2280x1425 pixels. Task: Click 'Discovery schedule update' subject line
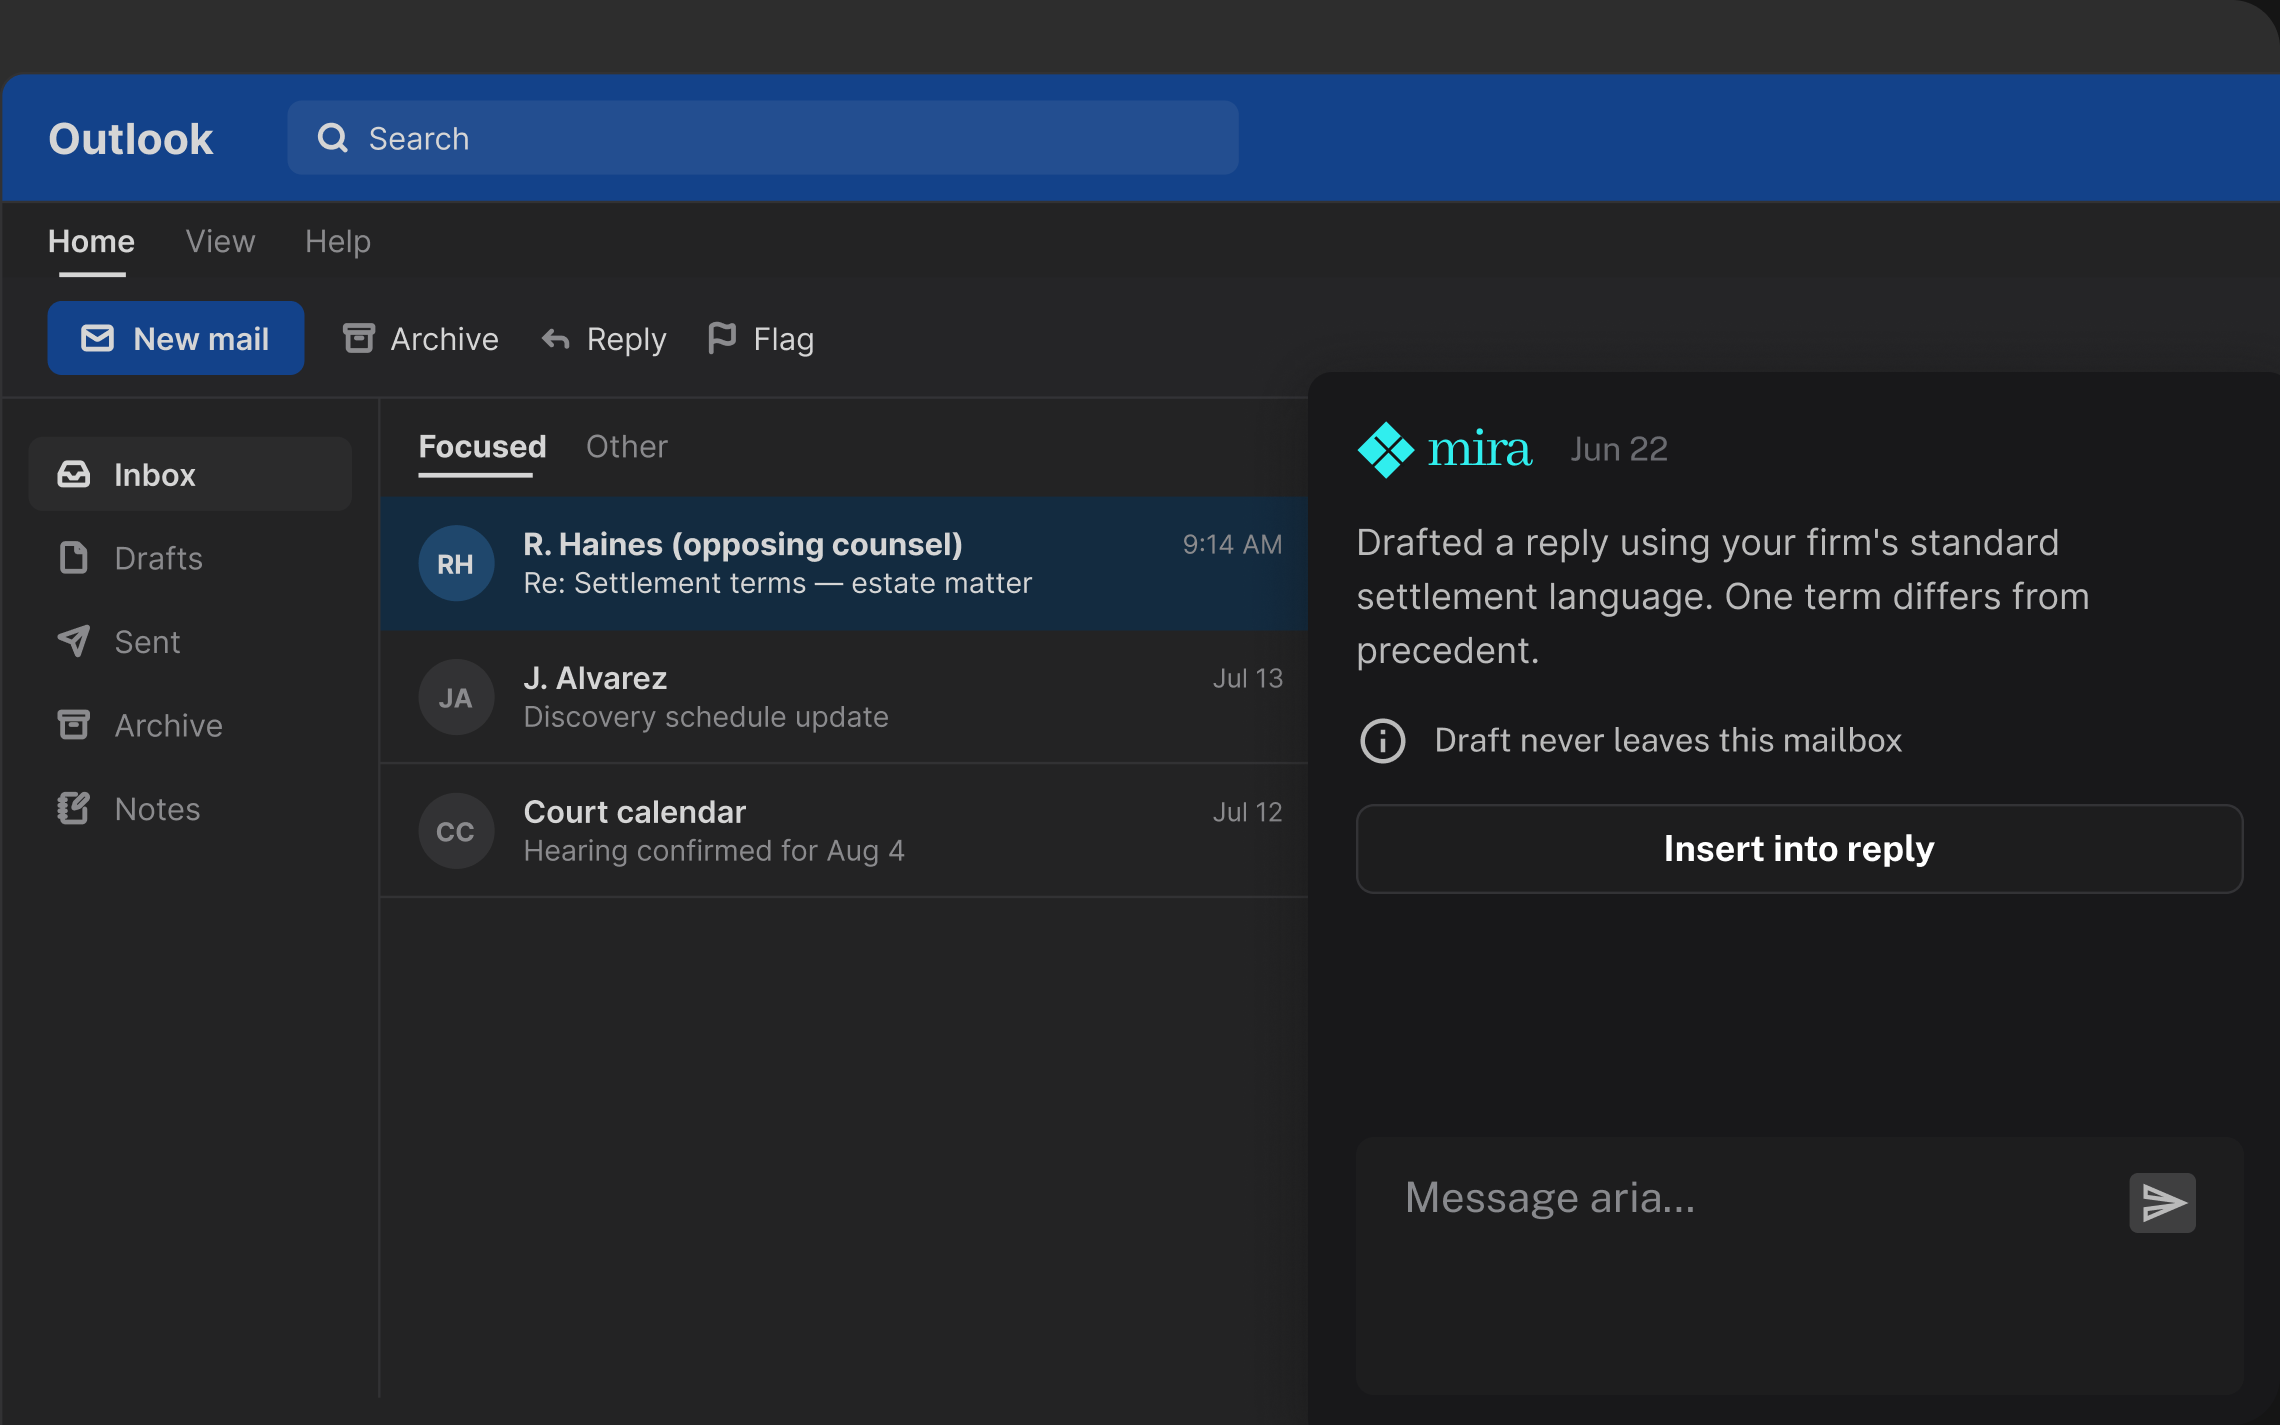[706, 717]
